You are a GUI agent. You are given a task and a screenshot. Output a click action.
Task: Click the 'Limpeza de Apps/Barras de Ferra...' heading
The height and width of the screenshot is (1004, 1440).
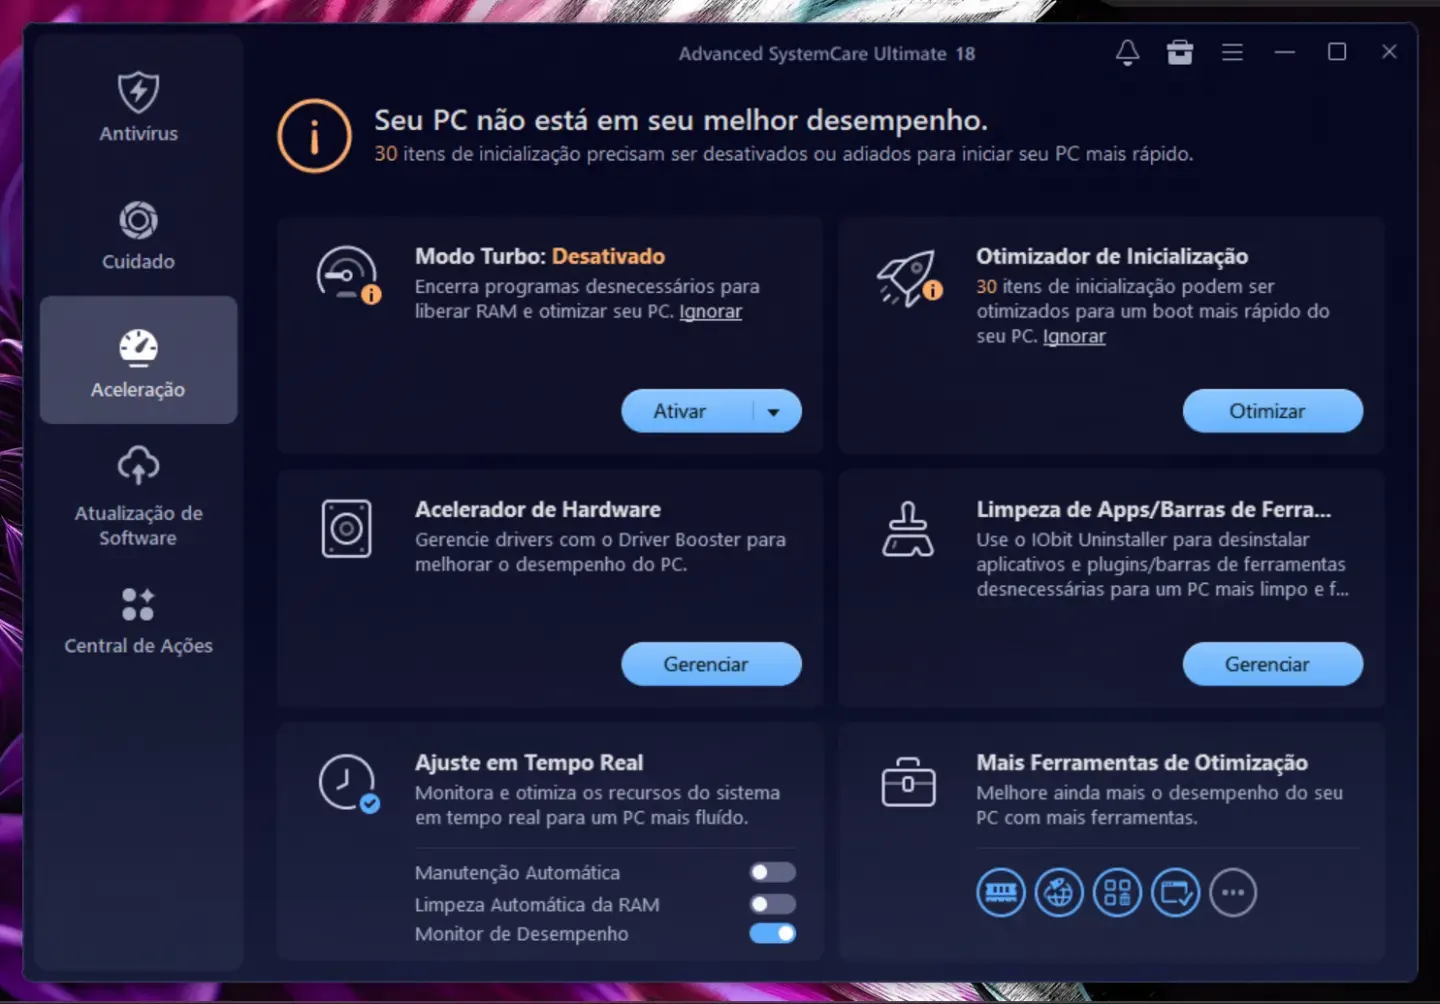pyautogui.click(x=1154, y=509)
